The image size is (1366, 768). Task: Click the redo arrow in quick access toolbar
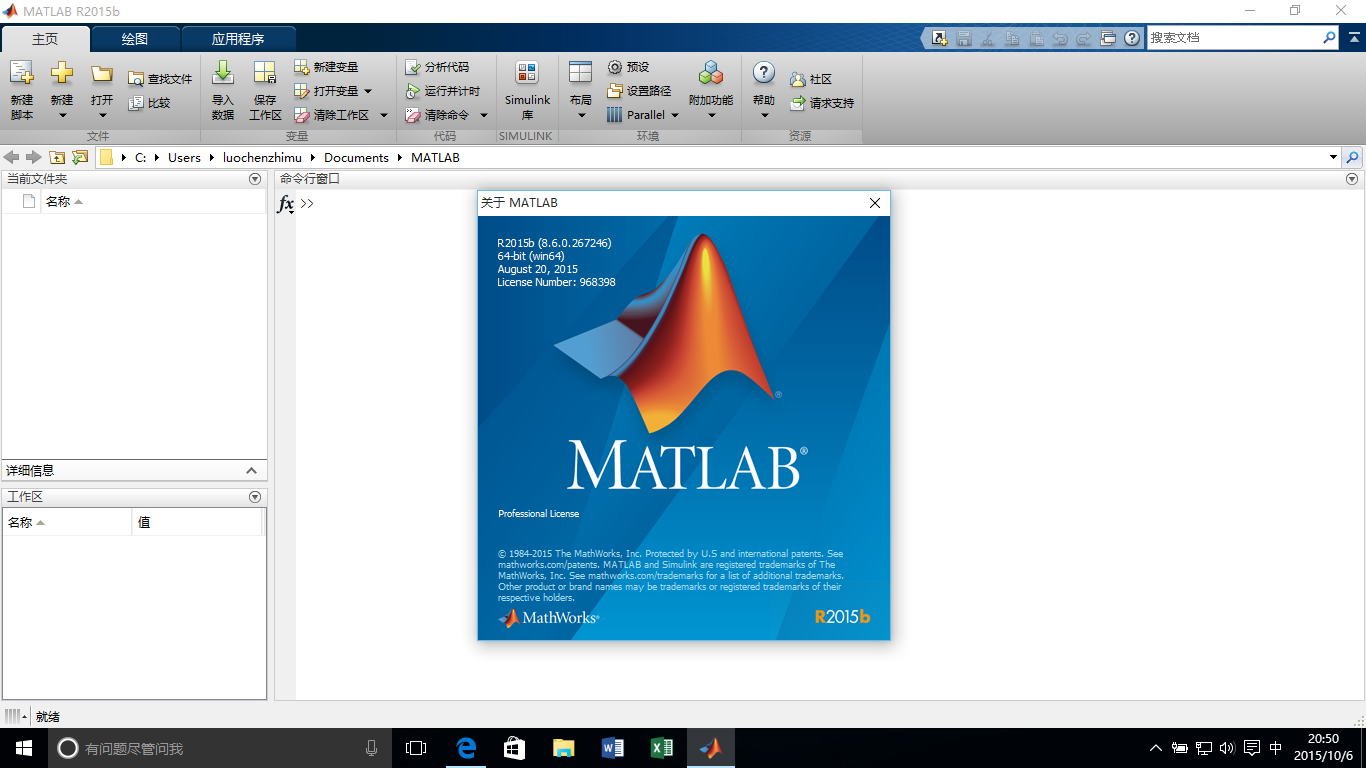point(1084,38)
